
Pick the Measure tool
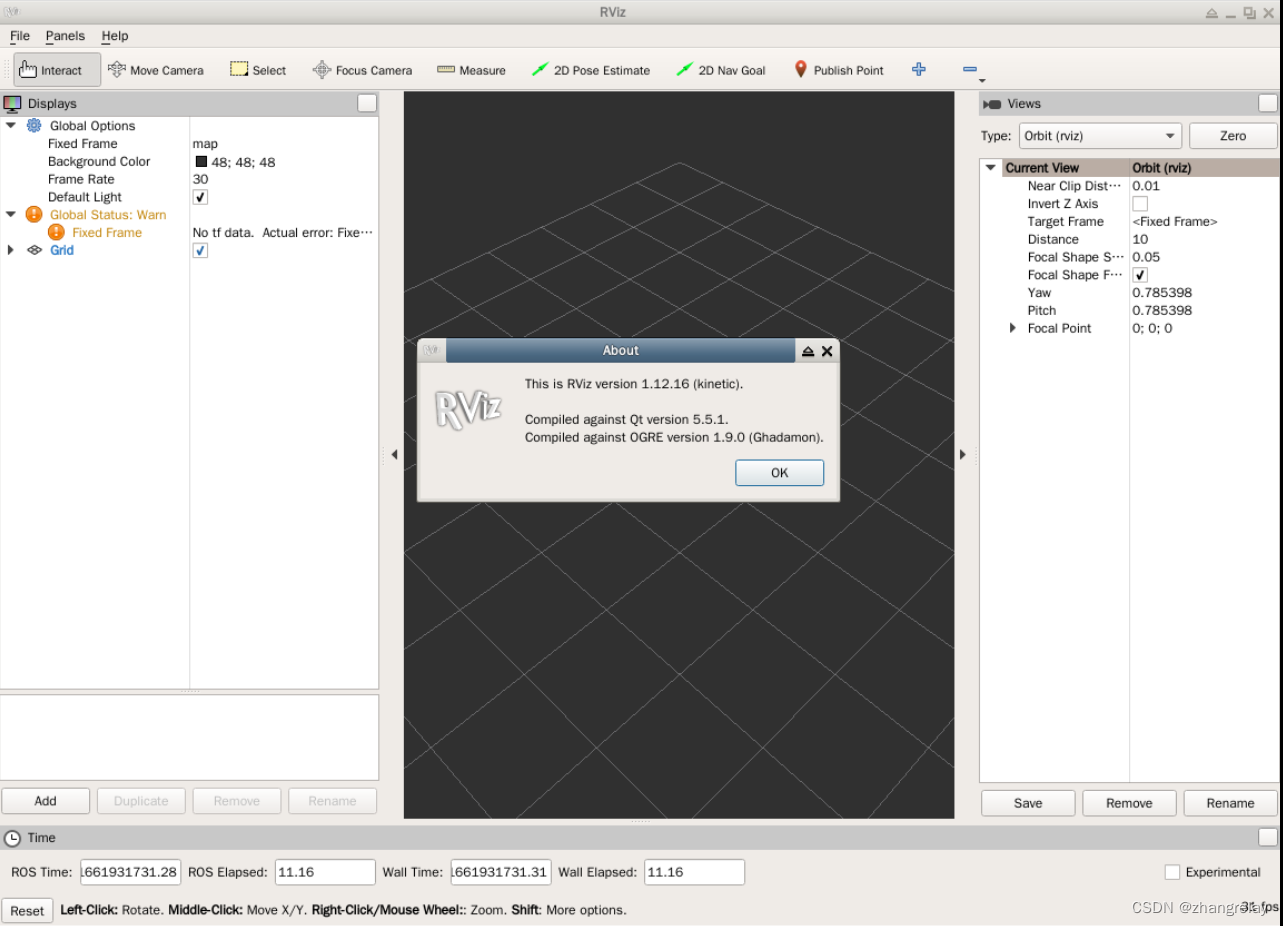click(x=471, y=70)
